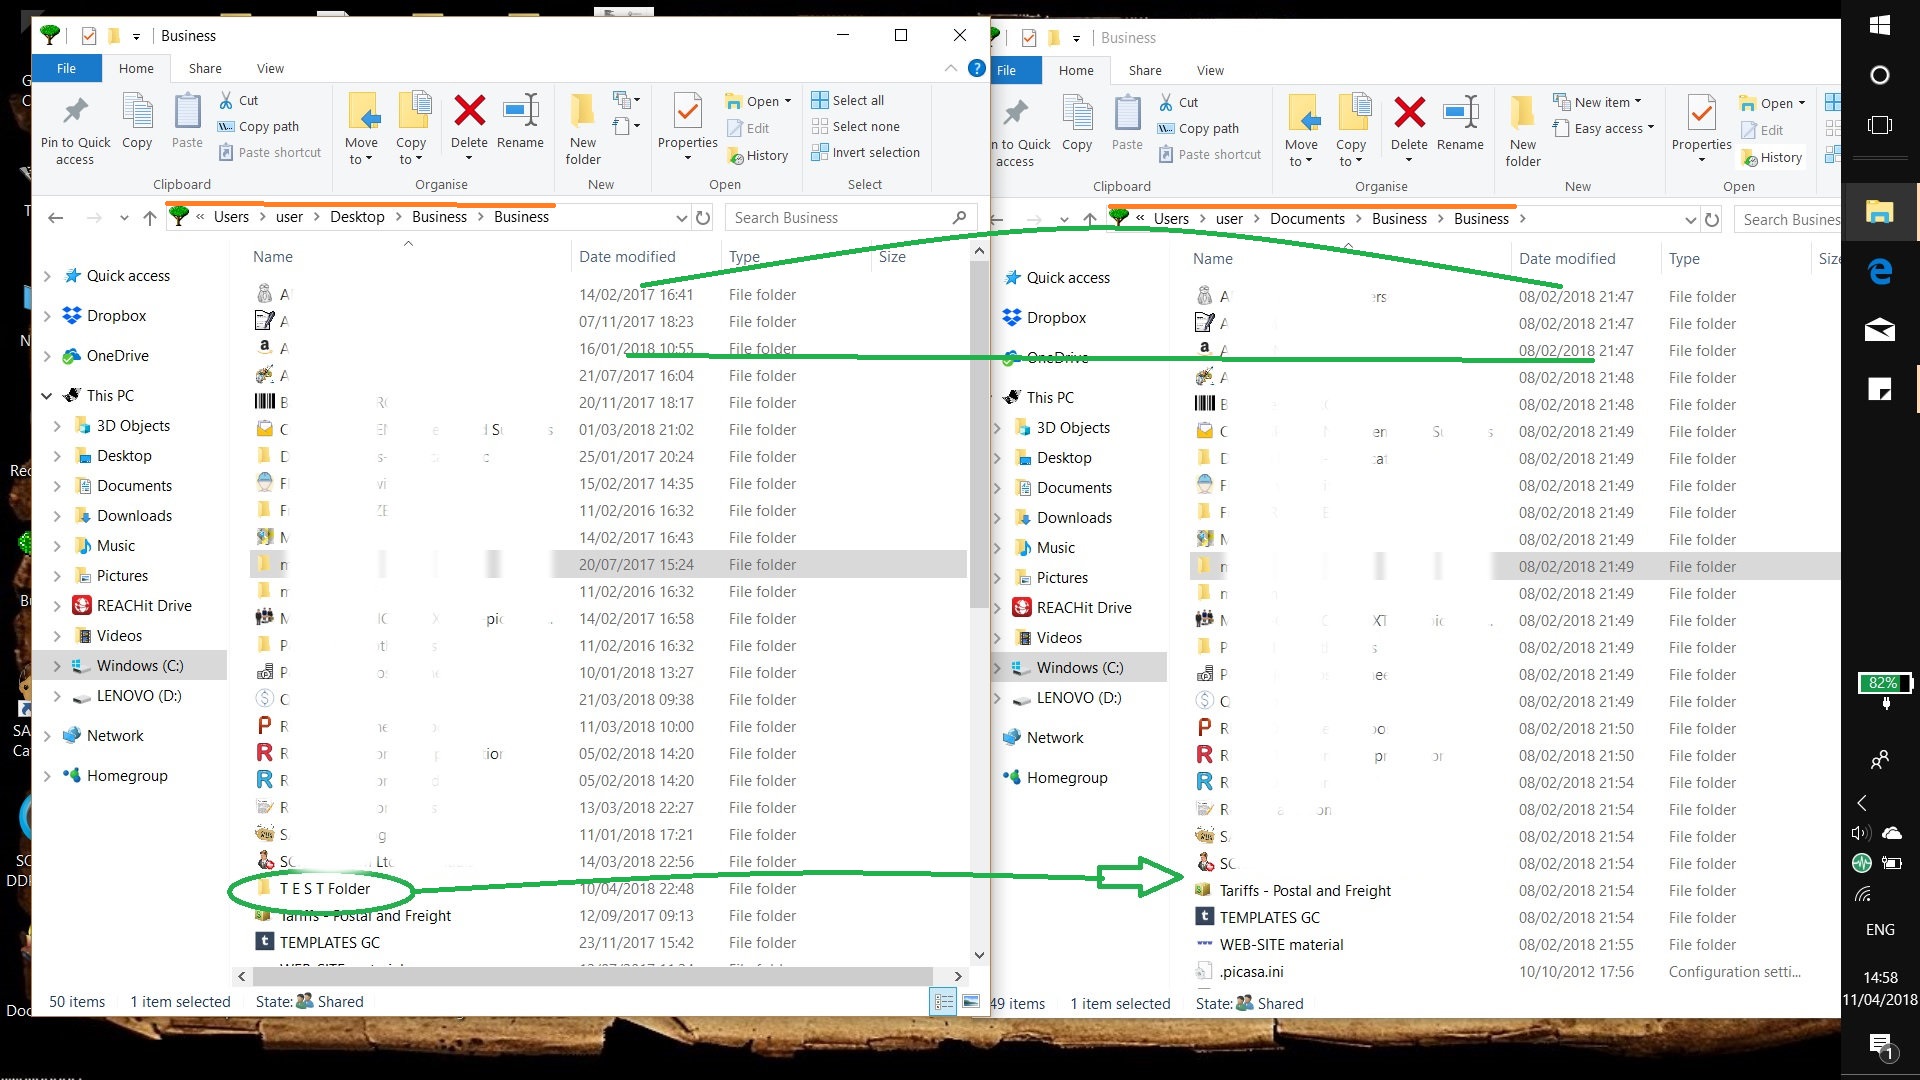Open the Mail app from taskbar
1920x1080 pixels.
tap(1879, 330)
